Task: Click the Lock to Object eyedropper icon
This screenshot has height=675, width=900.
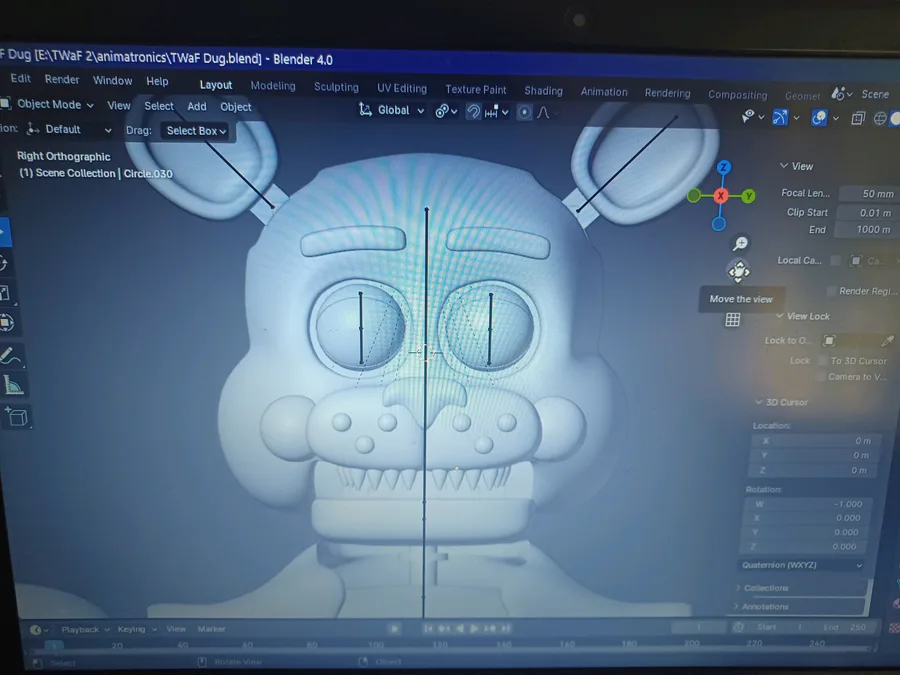Action: pyautogui.click(x=887, y=341)
